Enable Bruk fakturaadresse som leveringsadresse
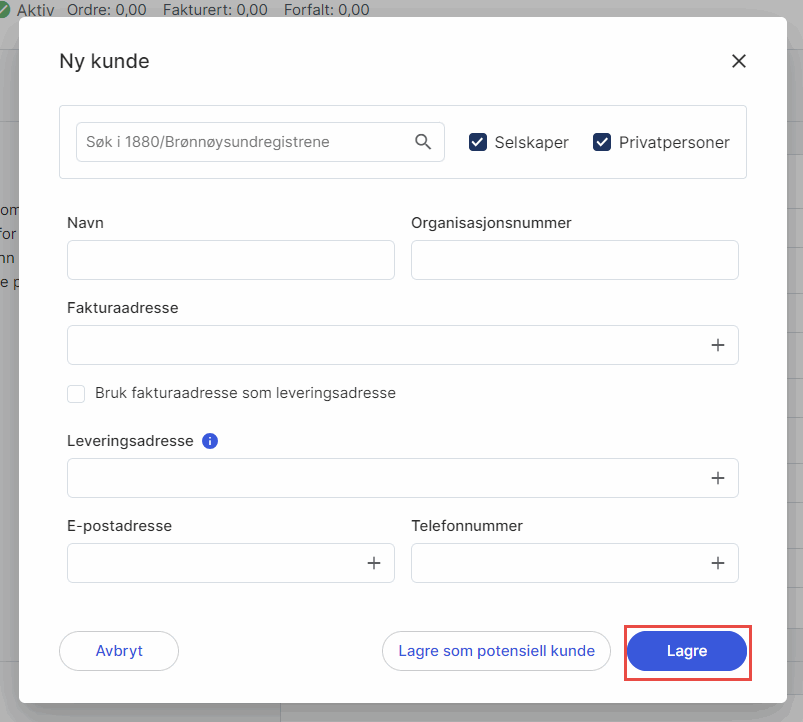Image resolution: width=803 pixels, height=722 pixels. pyautogui.click(x=76, y=393)
